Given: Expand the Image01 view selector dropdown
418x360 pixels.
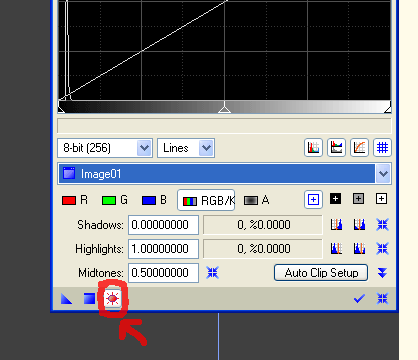Looking at the screenshot, I should [x=383, y=174].
